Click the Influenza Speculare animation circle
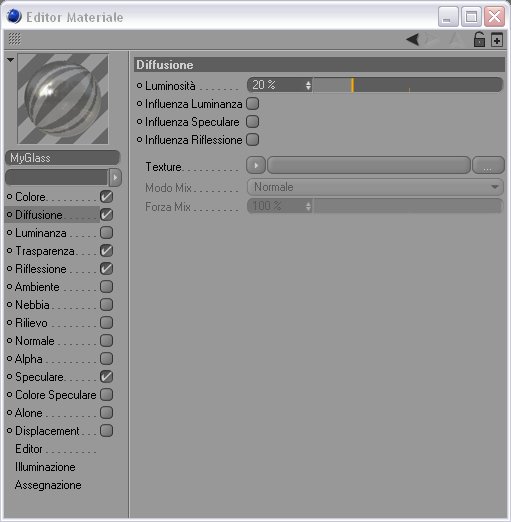The width and height of the screenshot is (511, 522). click(139, 122)
